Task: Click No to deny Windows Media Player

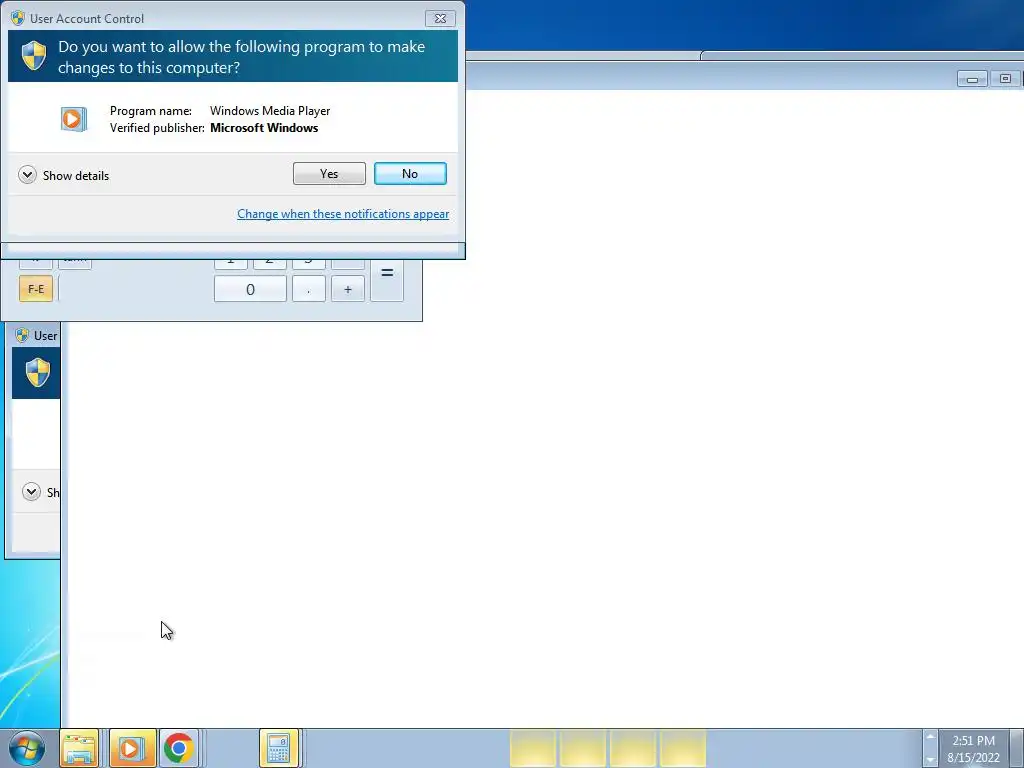Action: [410, 174]
